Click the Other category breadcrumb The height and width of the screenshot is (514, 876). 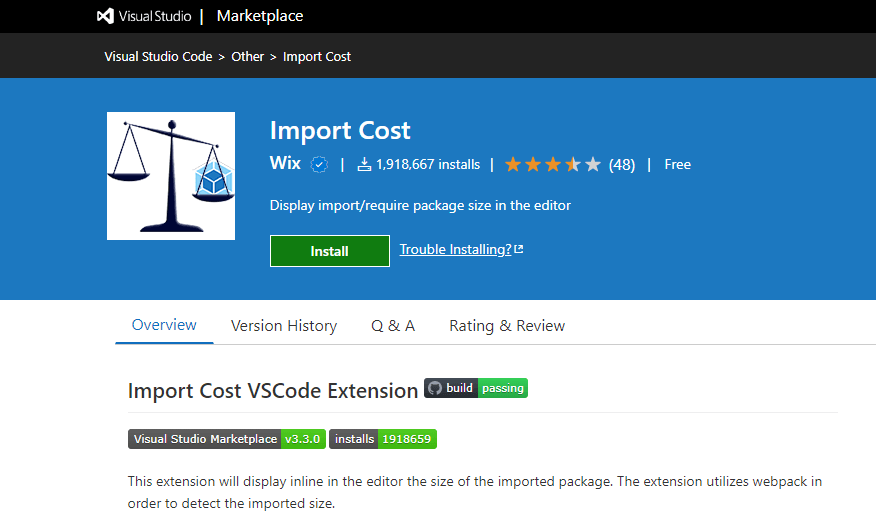pyautogui.click(x=248, y=57)
